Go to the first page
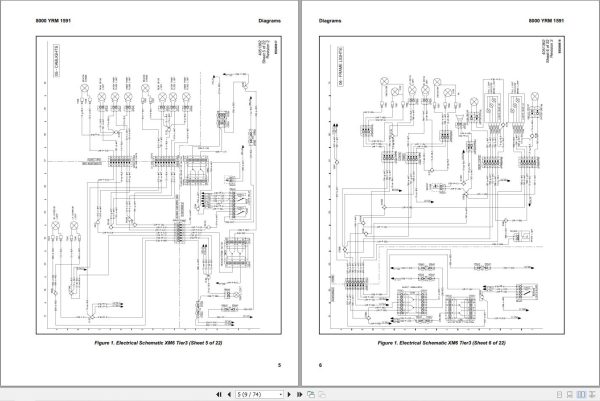This screenshot has height=401, width=600. tap(218, 394)
